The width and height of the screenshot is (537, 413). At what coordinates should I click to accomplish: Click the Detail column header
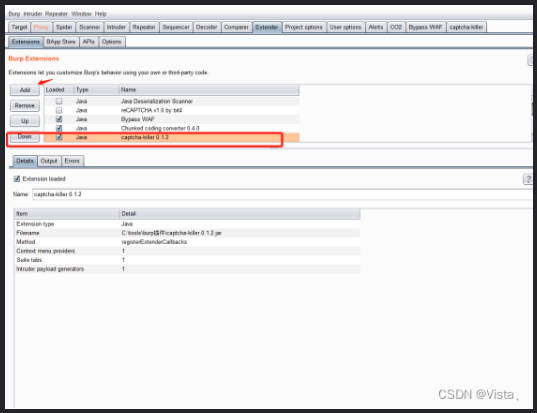pos(240,214)
